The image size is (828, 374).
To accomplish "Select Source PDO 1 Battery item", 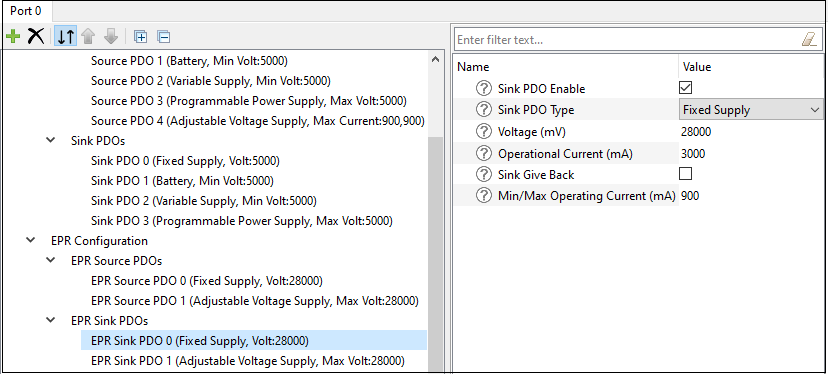I will [x=190, y=61].
